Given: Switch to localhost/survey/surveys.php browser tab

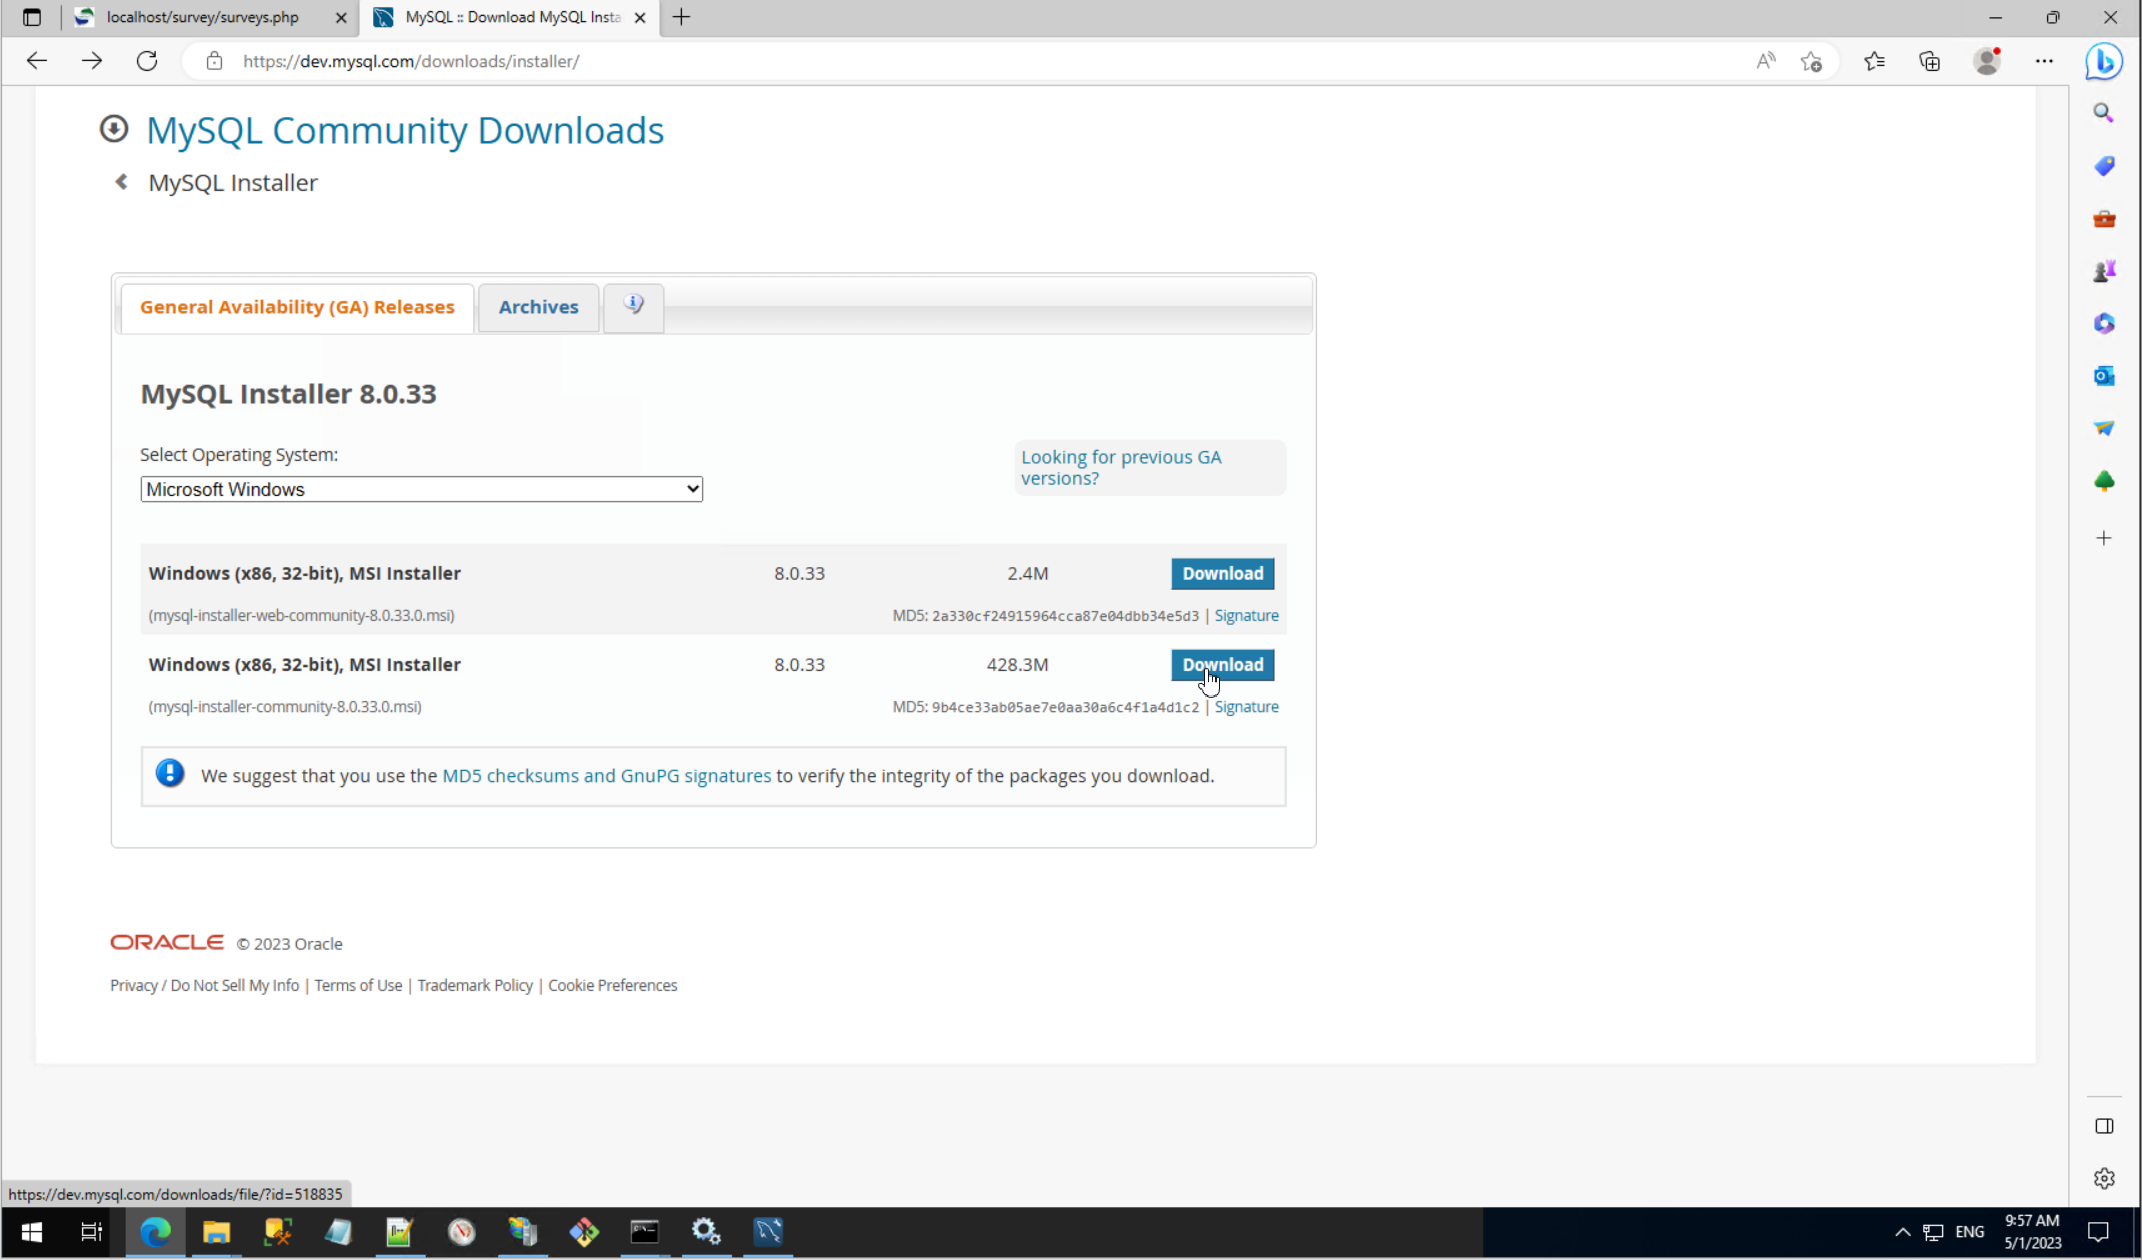Looking at the screenshot, I should click(x=203, y=17).
